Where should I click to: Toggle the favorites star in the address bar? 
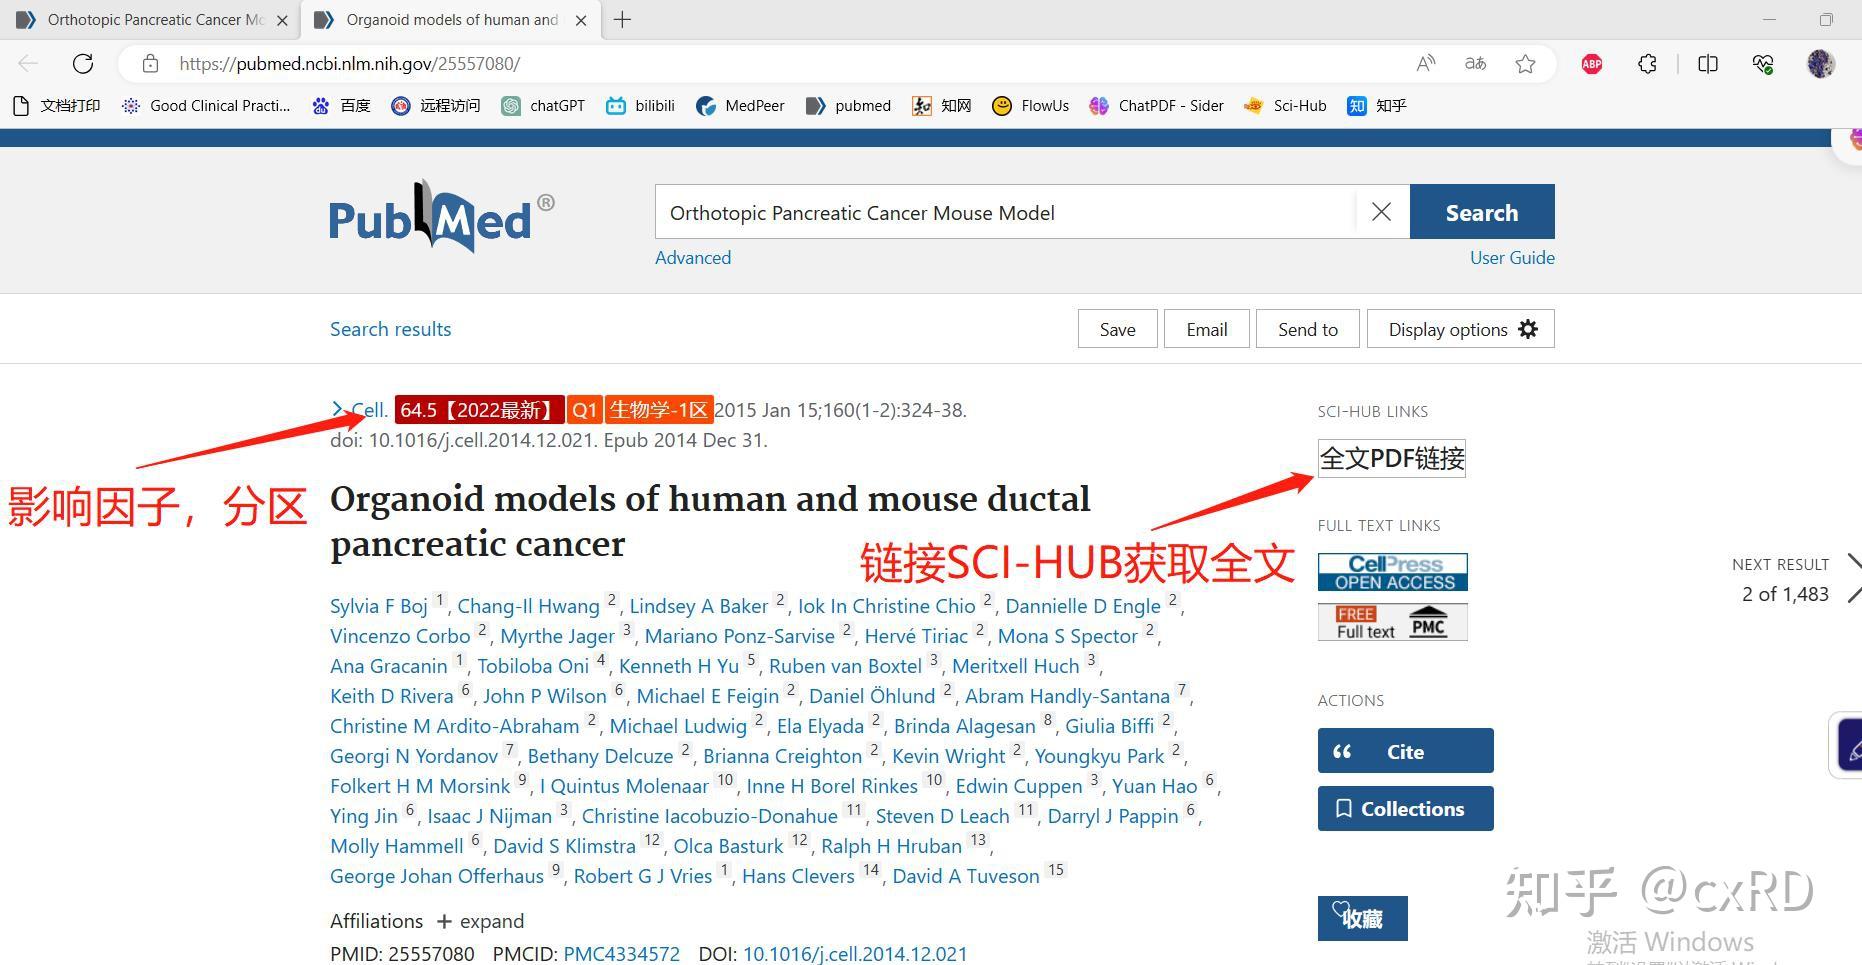[1526, 63]
